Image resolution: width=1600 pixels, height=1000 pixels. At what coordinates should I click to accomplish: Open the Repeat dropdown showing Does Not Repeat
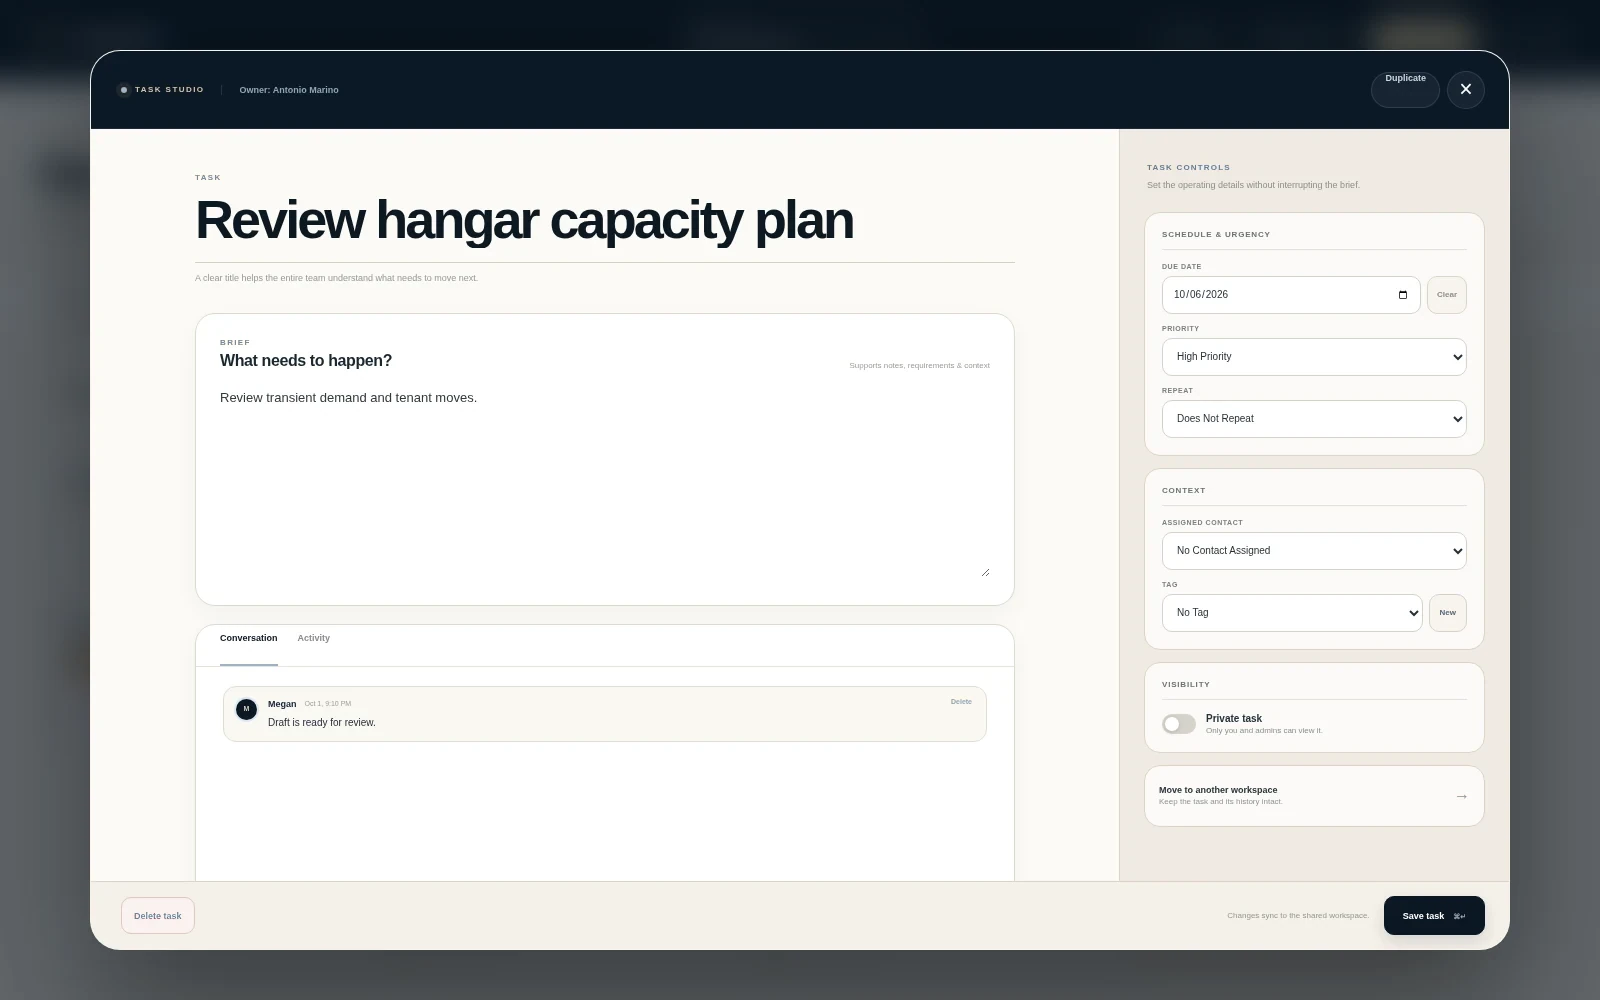[x=1314, y=419]
